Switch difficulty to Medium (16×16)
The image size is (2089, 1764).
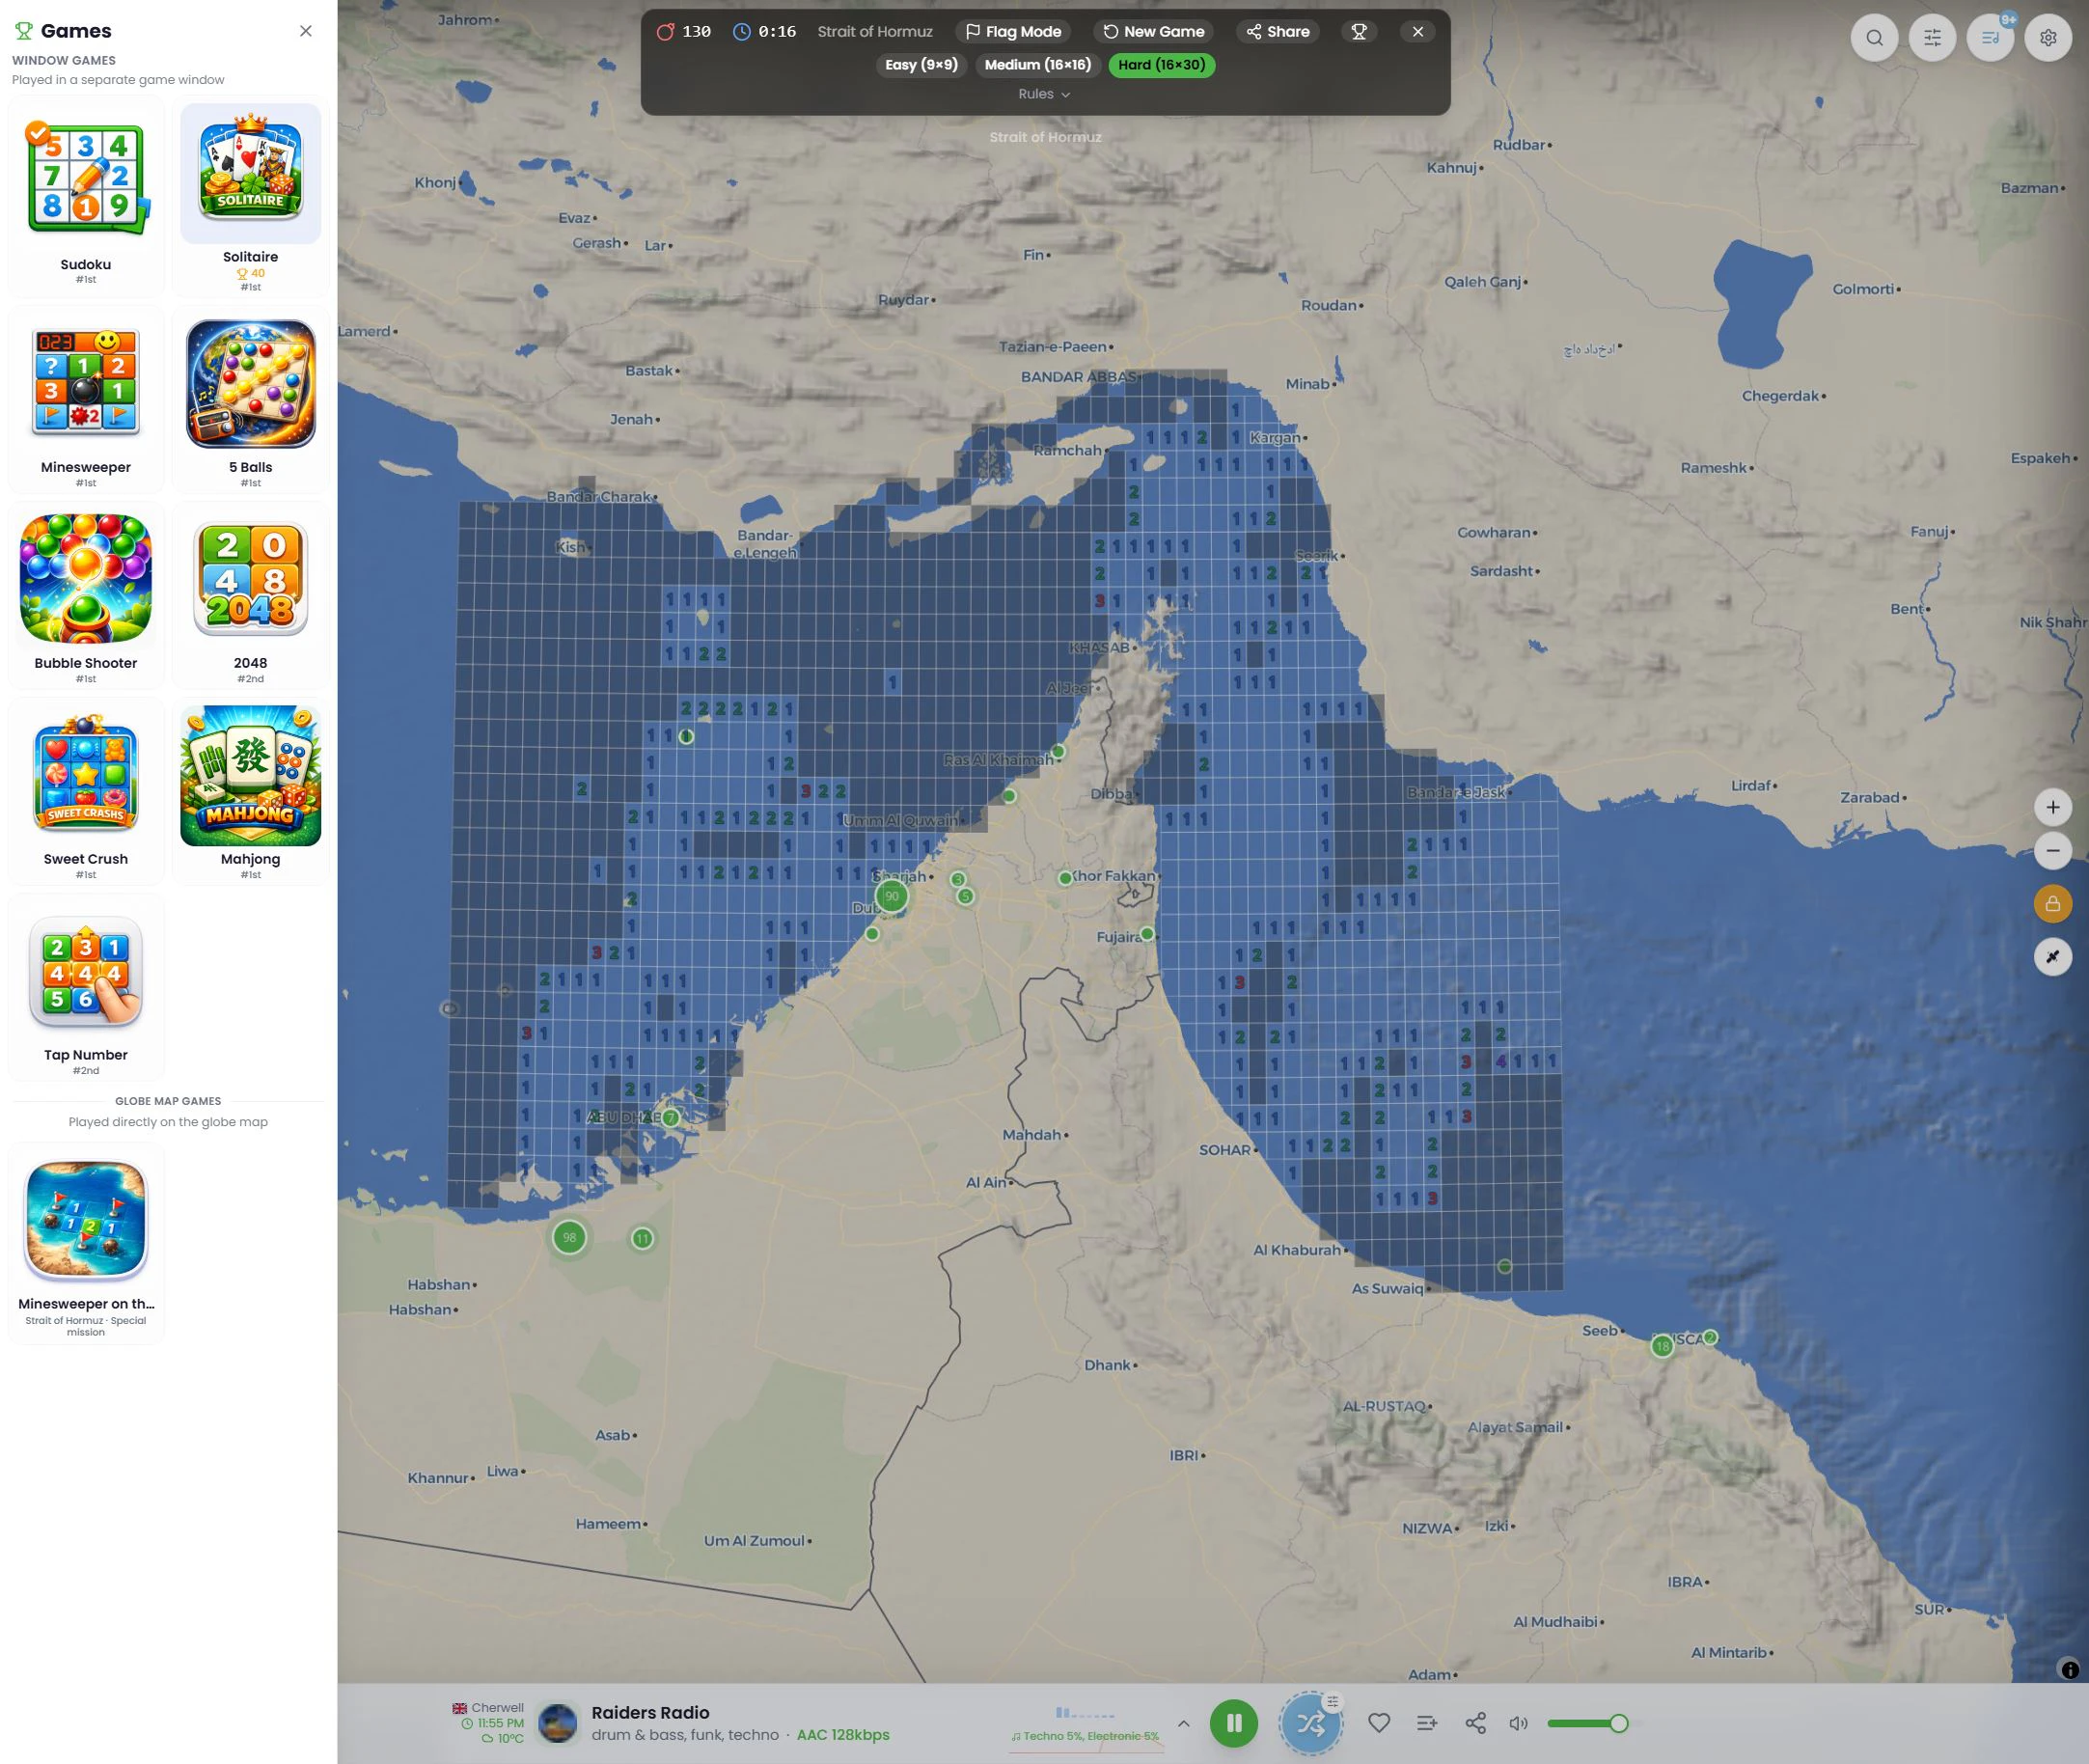[1037, 64]
